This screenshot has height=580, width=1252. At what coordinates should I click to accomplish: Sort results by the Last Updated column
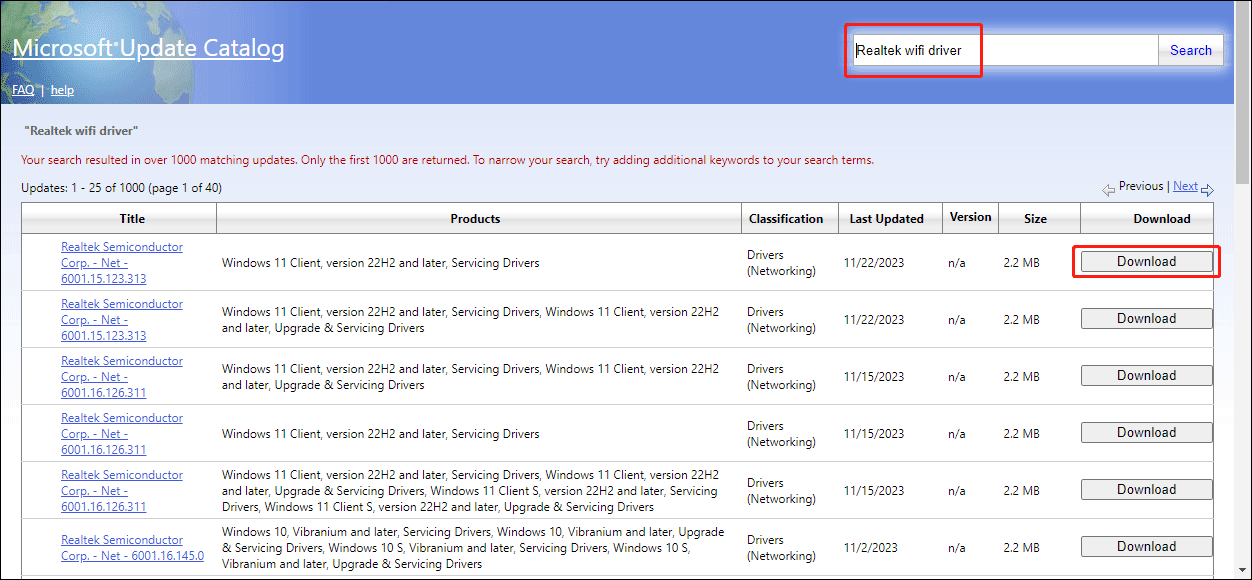(889, 218)
